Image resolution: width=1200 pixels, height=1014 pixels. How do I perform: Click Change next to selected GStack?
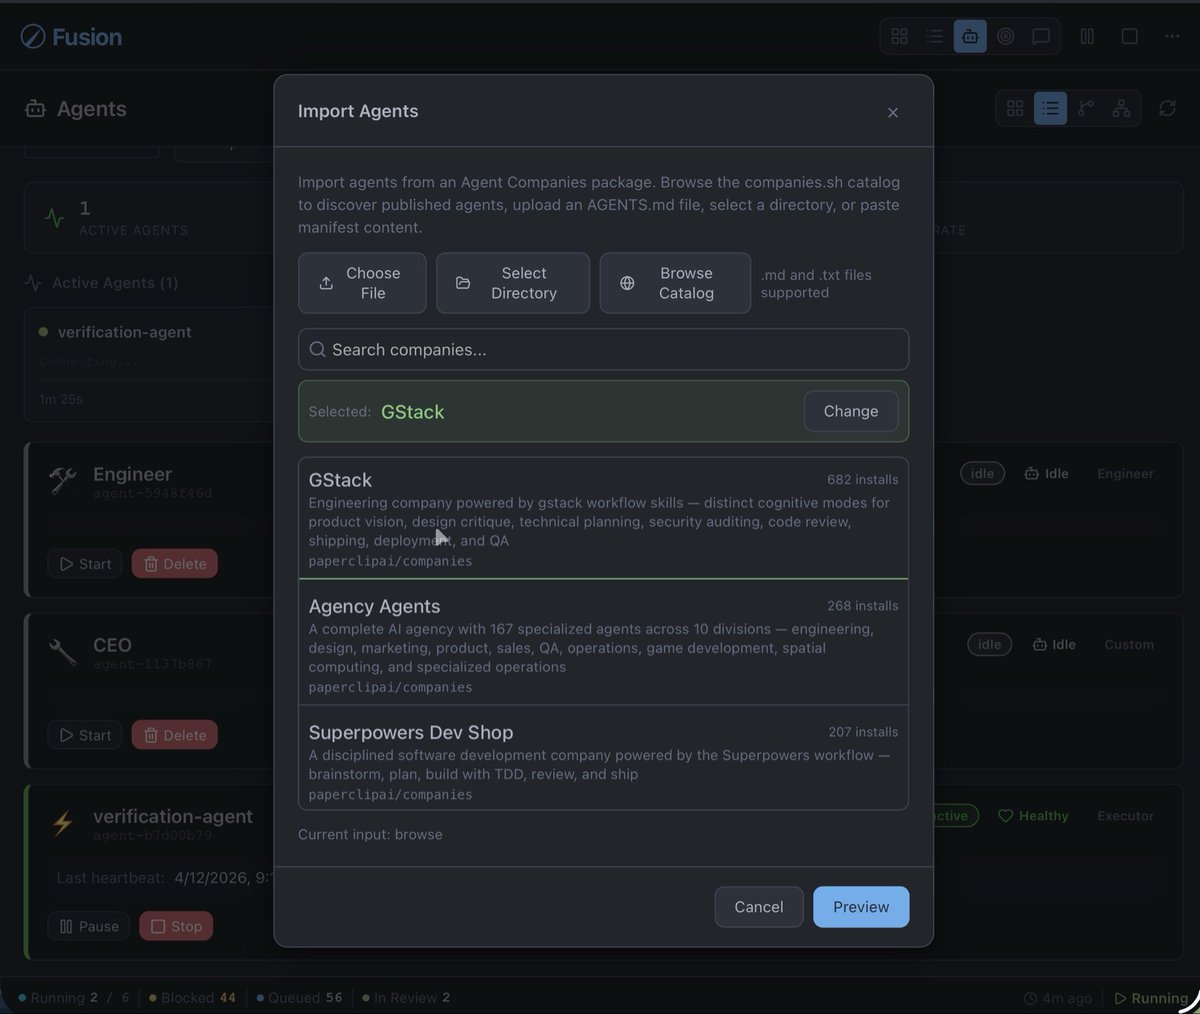[x=851, y=411]
